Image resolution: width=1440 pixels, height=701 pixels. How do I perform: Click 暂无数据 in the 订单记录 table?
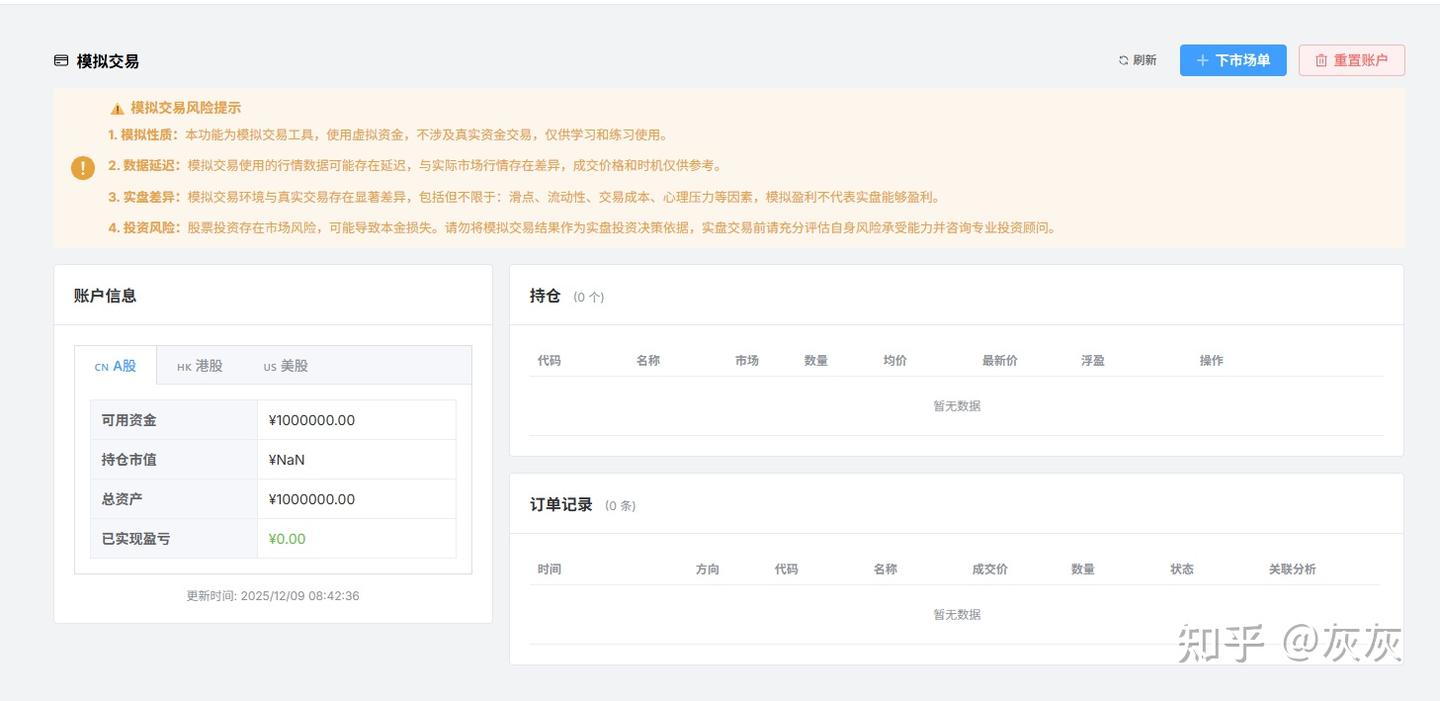click(954, 614)
